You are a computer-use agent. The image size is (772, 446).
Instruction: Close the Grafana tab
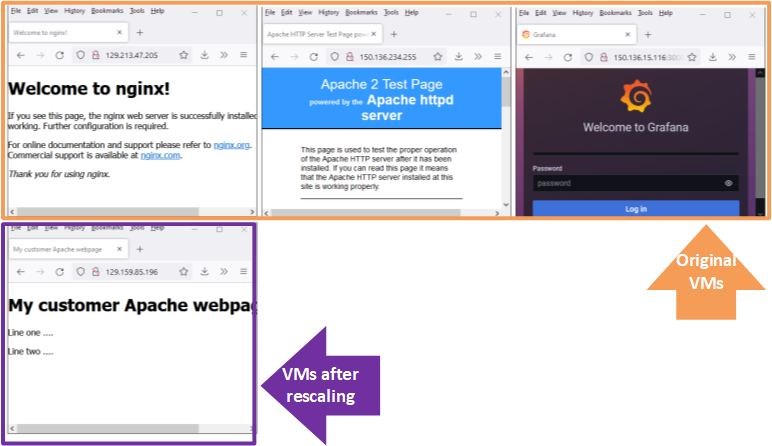click(627, 34)
